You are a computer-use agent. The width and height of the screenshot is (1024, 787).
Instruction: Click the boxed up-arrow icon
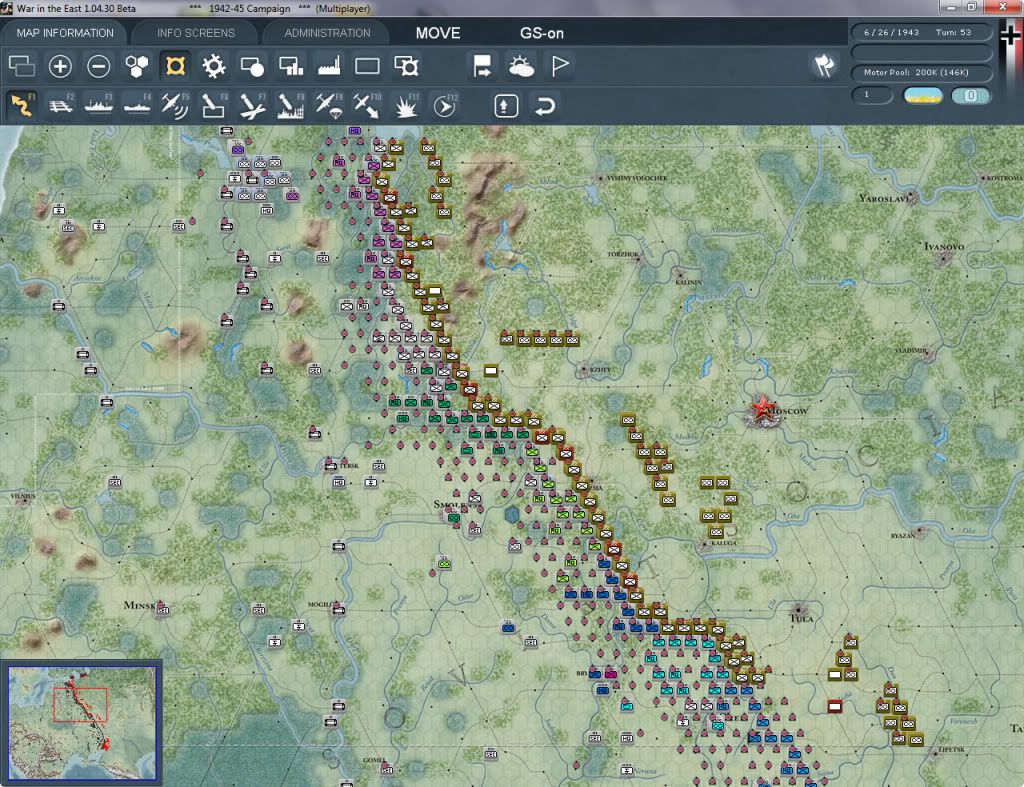(x=506, y=105)
